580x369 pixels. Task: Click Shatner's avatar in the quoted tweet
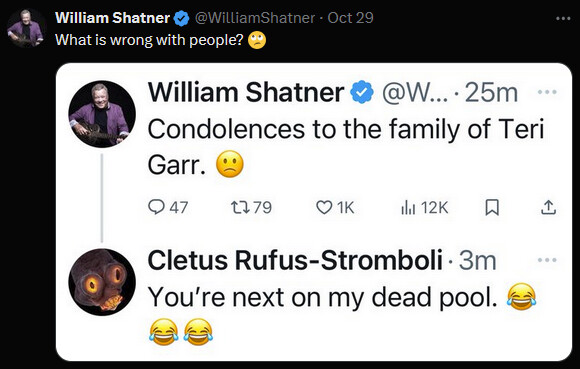[102, 114]
